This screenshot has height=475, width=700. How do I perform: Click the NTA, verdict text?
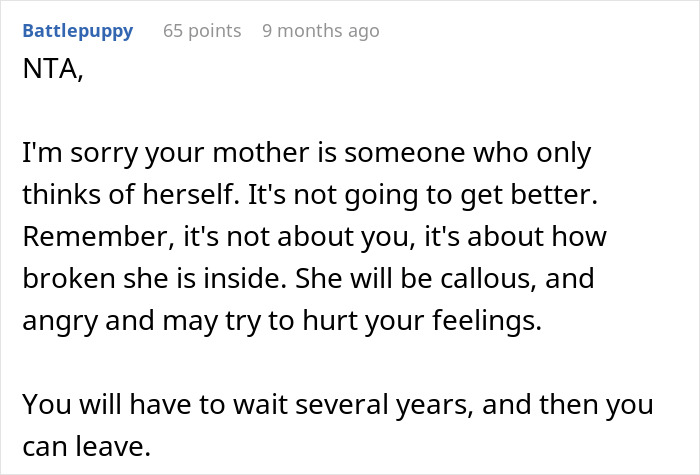click(53, 69)
